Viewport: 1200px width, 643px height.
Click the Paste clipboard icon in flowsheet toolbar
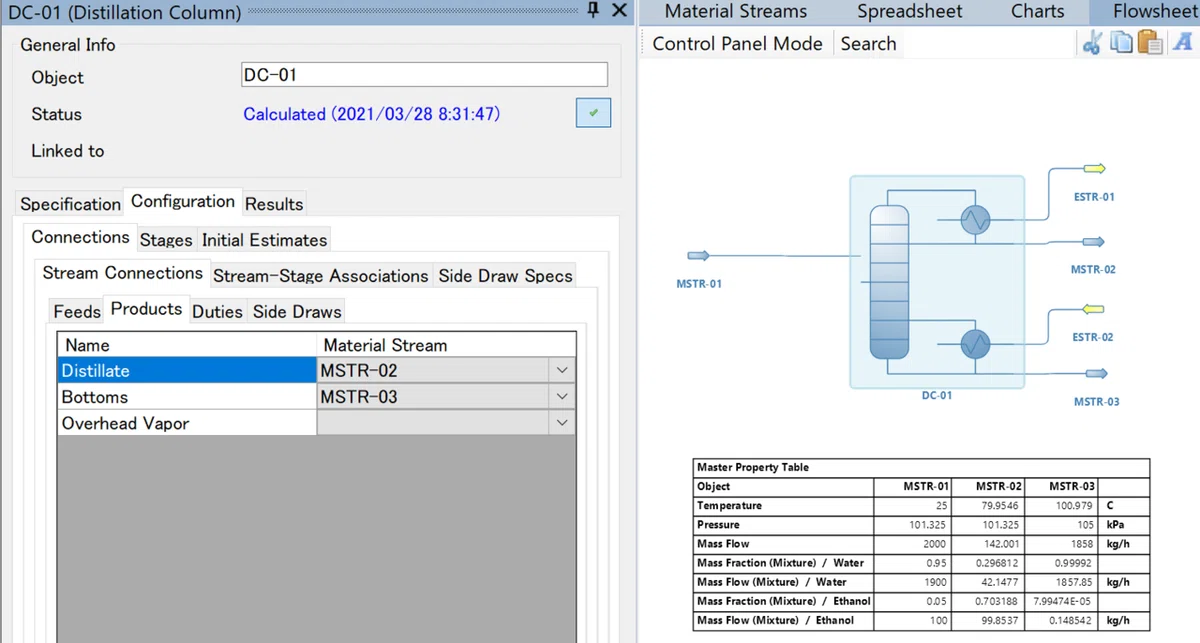point(1150,43)
